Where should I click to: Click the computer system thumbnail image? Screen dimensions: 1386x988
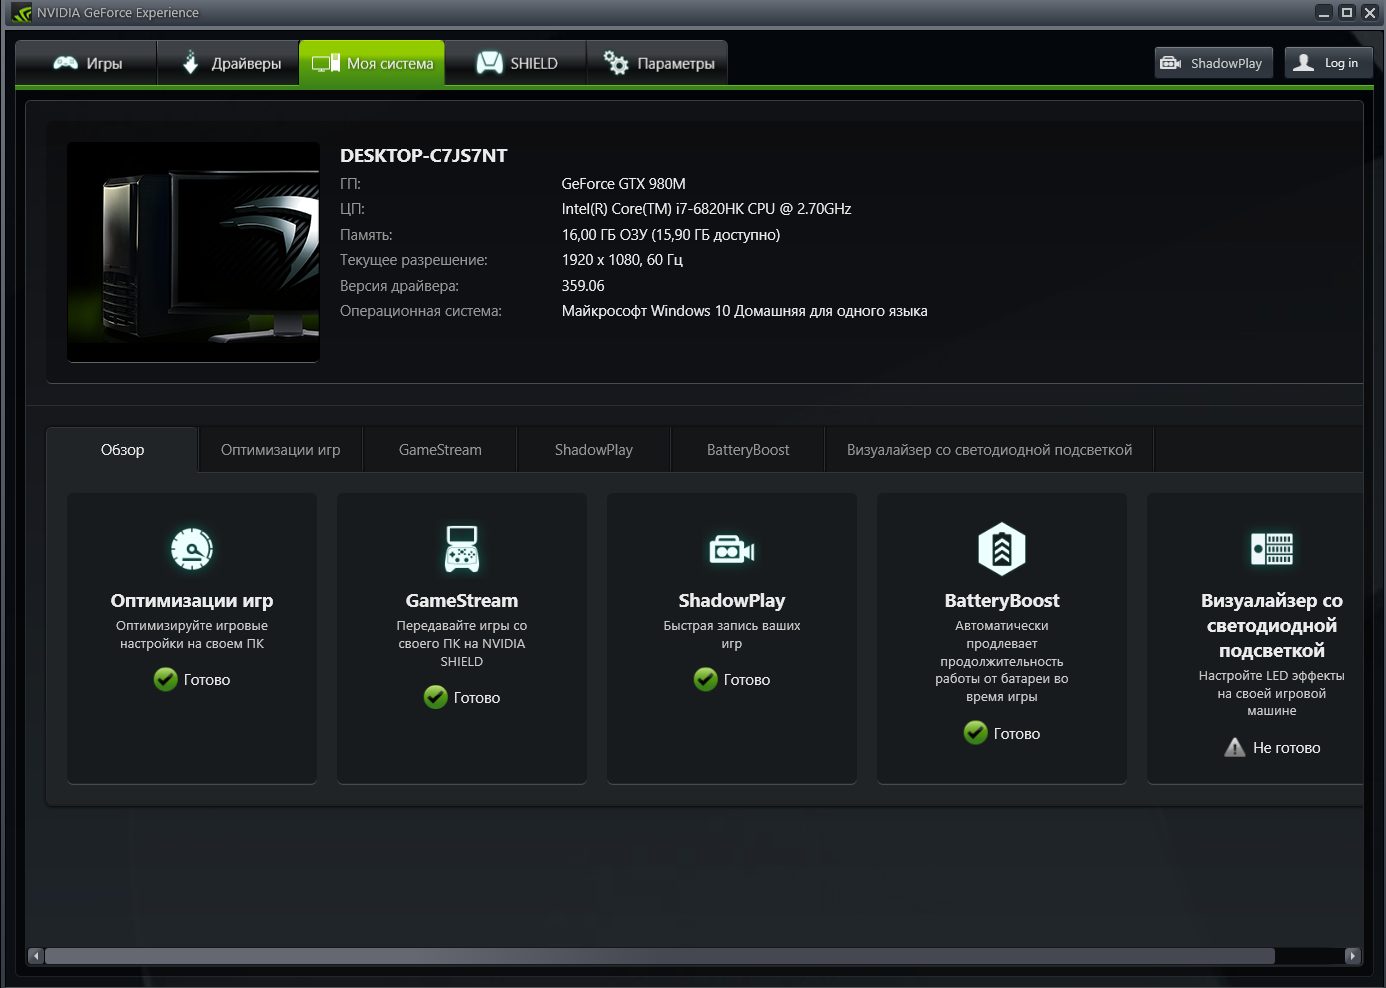tap(193, 252)
